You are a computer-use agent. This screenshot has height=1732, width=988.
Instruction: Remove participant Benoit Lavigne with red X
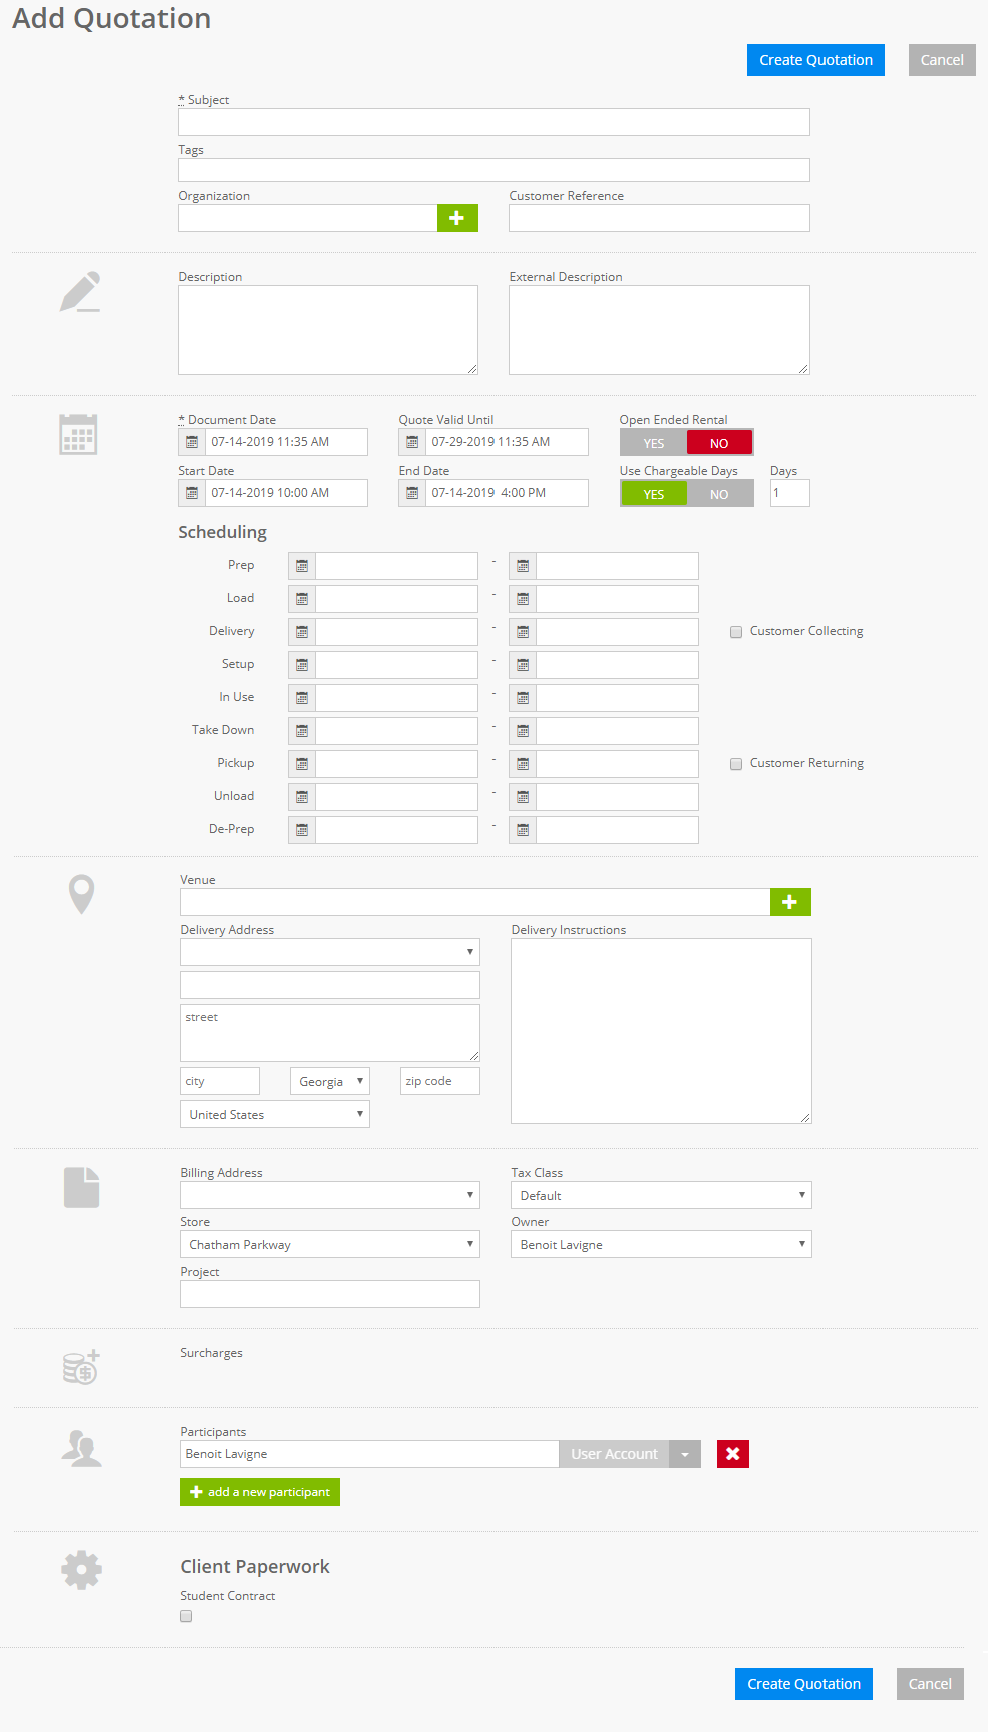tap(732, 1454)
